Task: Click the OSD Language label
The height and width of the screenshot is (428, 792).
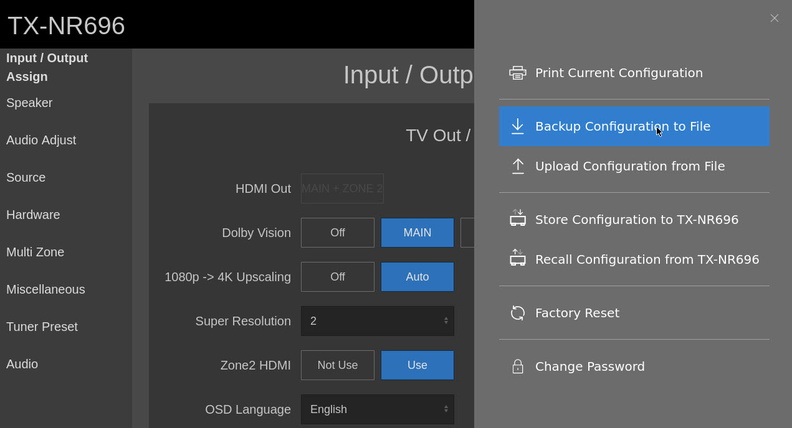Action: [248, 409]
